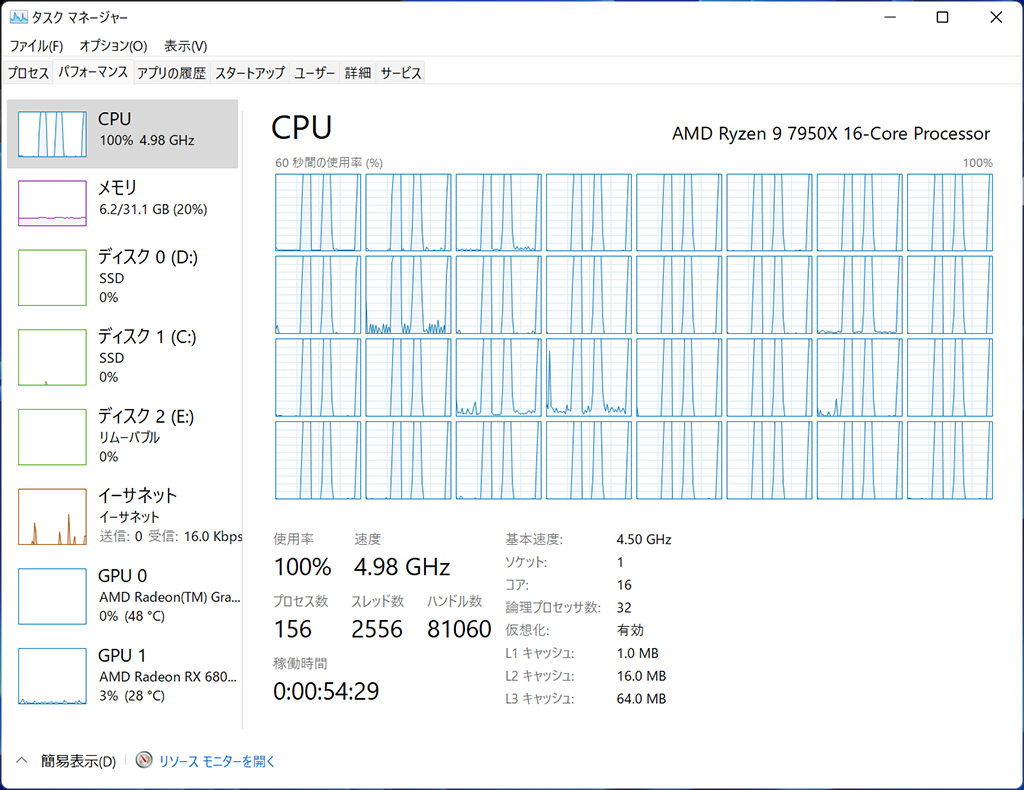
Task: Select the パフォーマンス tab
Action: tap(93, 72)
